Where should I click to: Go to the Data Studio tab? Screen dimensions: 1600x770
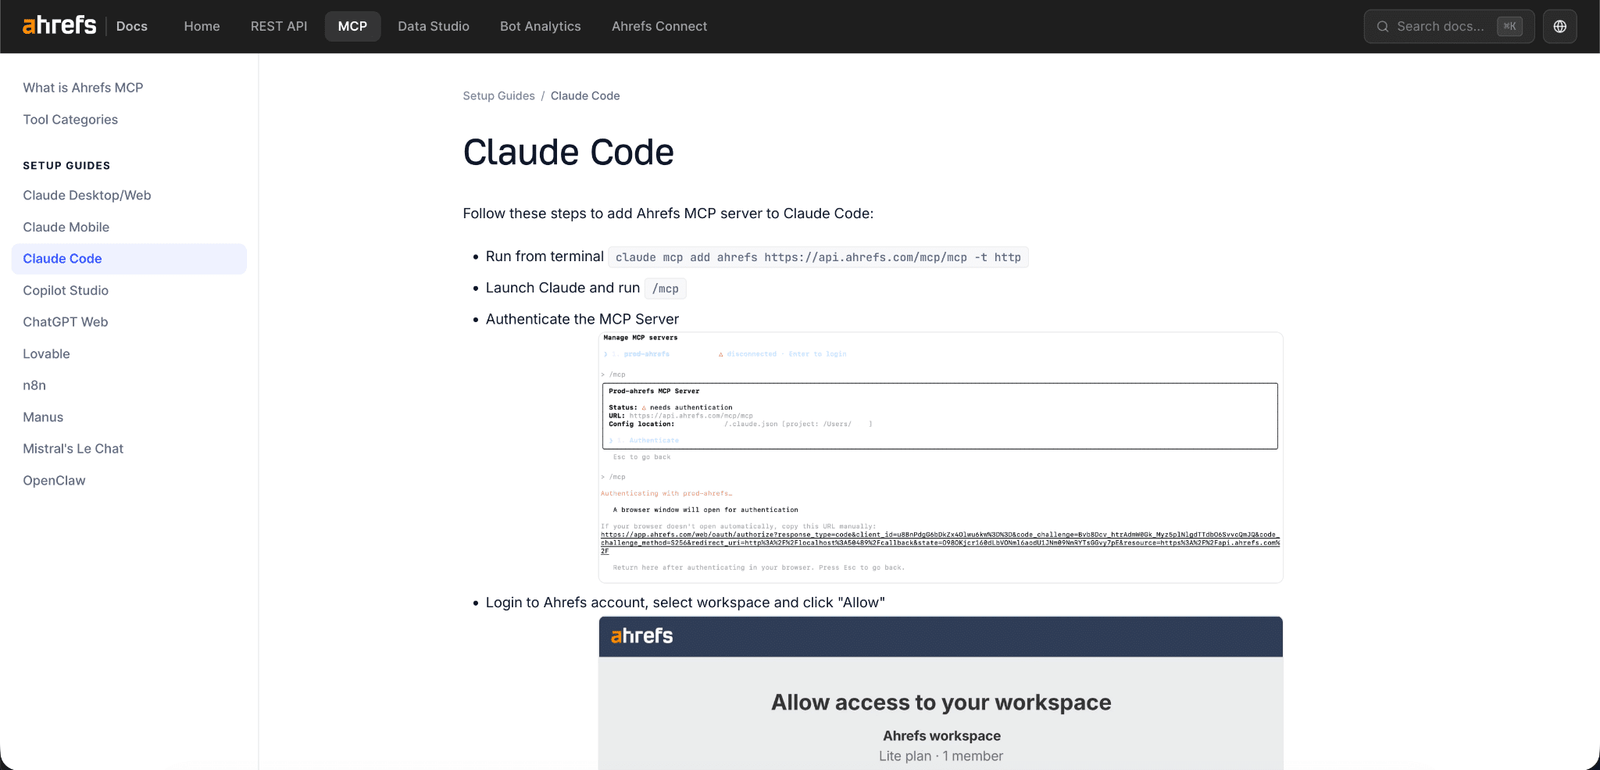(434, 26)
